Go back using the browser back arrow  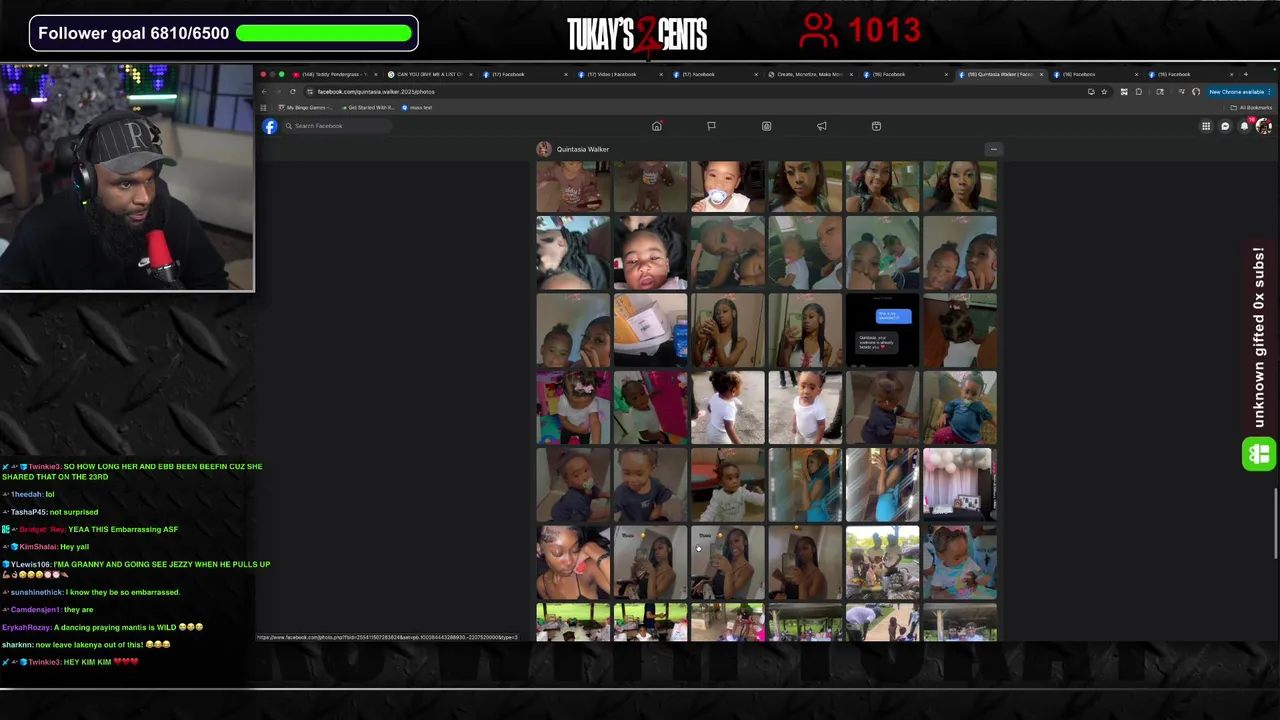pyautogui.click(x=265, y=92)
